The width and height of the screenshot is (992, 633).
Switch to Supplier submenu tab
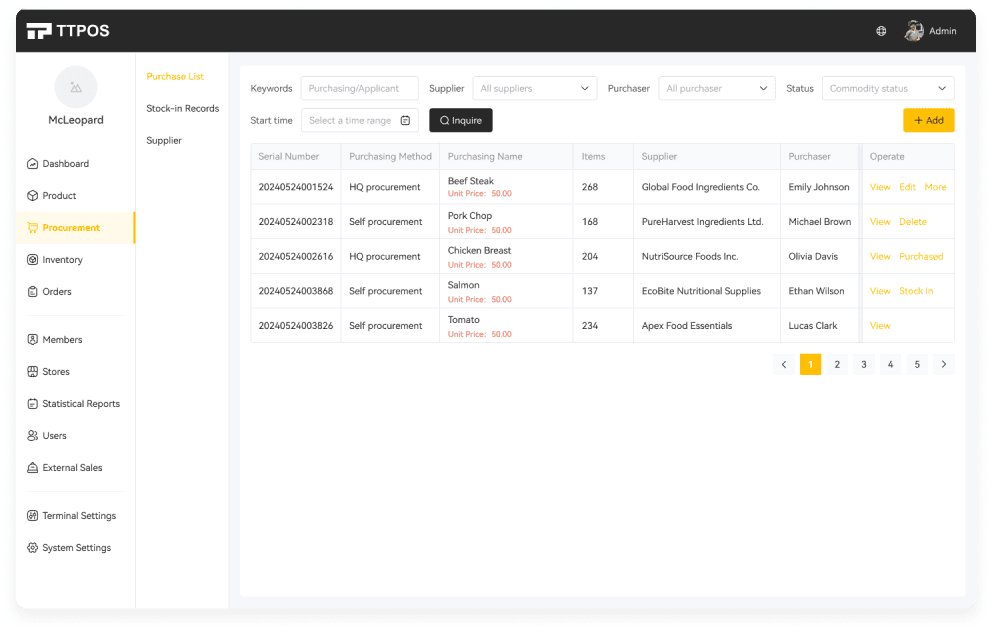coord(164,140)
